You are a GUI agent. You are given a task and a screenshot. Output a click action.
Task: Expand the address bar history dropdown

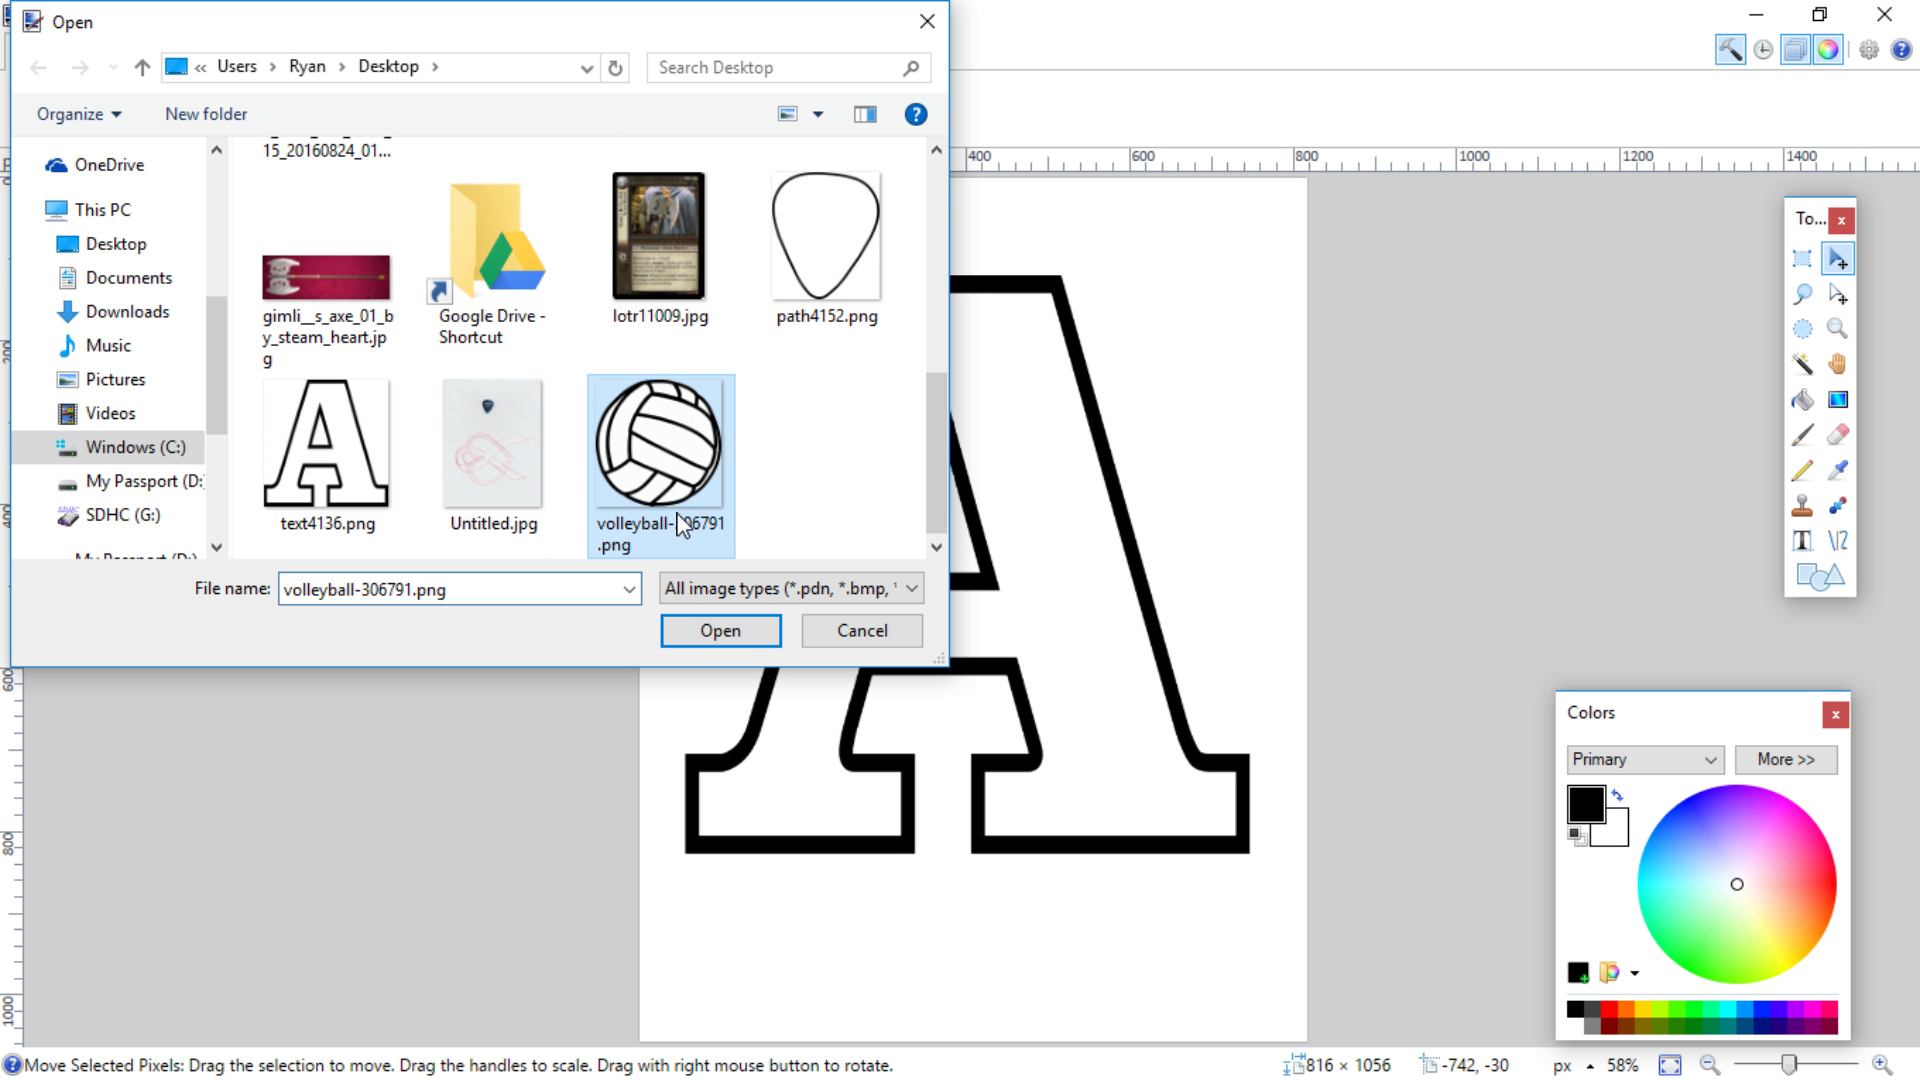(x=586, y=68)
